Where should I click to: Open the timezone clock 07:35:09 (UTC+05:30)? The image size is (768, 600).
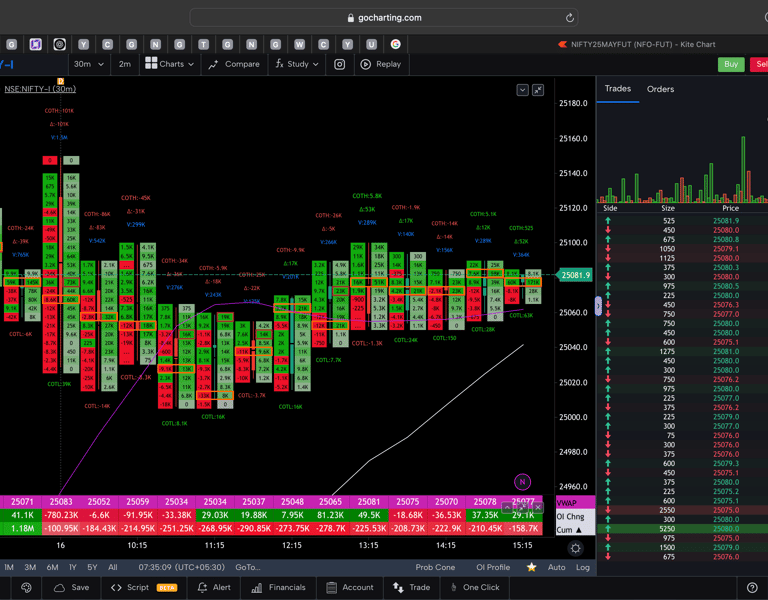[x=181, y=567]
